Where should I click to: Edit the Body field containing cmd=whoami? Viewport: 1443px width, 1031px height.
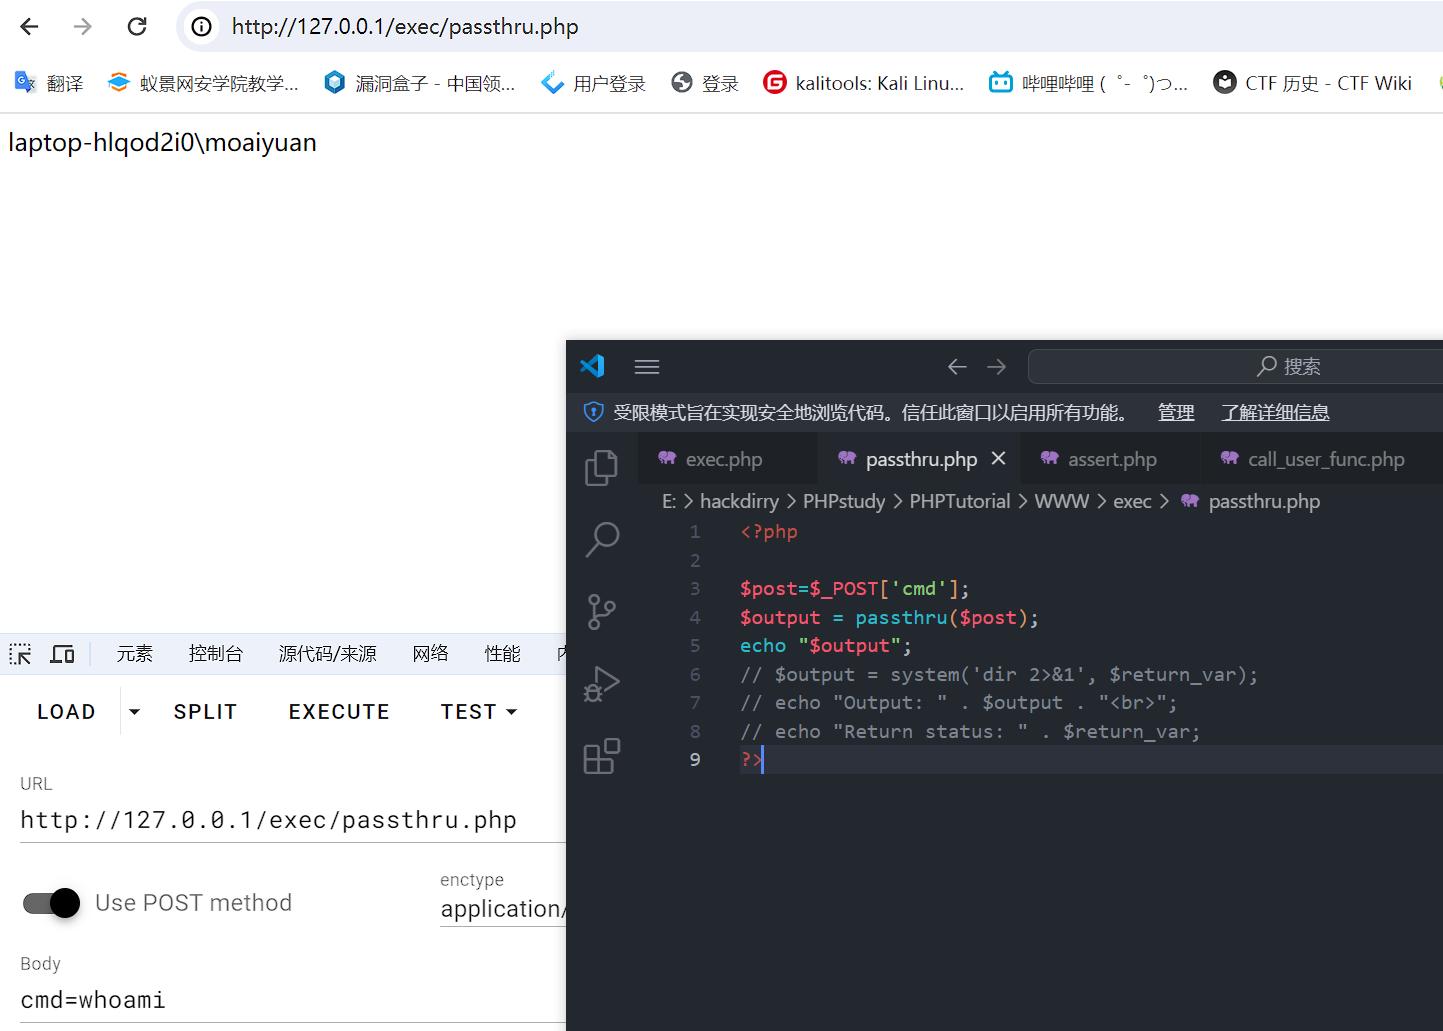click(x=293, y=1001)
